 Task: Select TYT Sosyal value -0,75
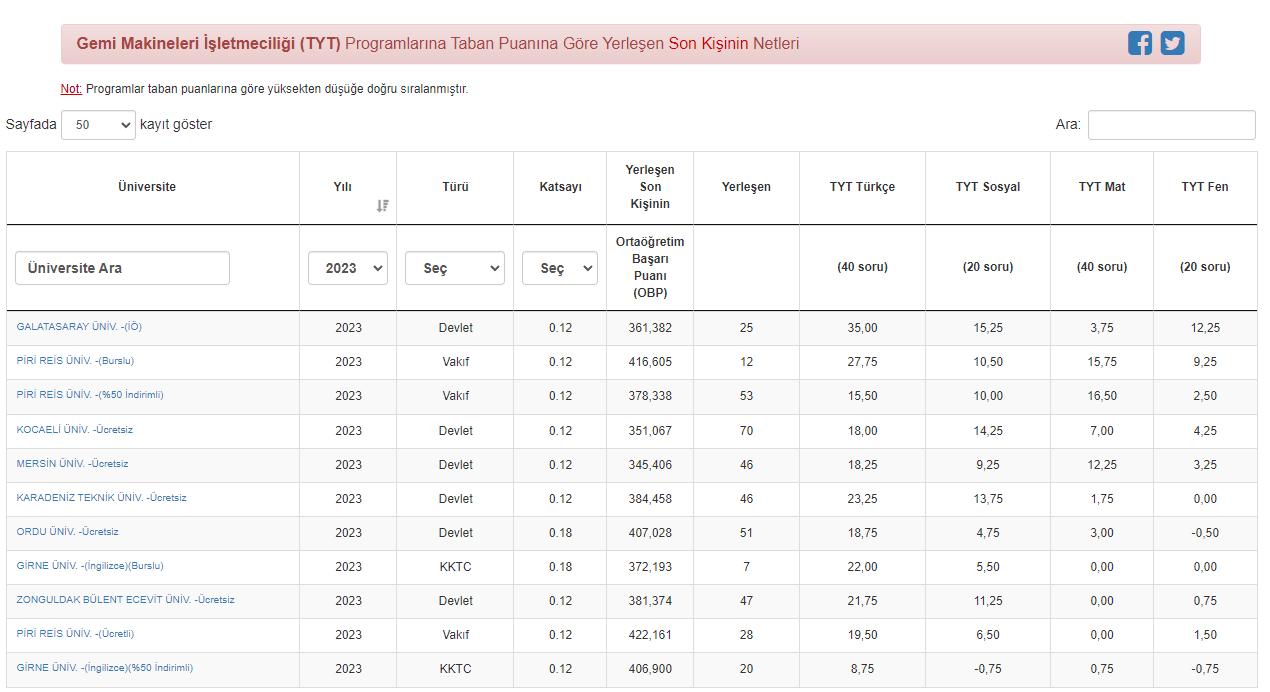pos(988,669)
